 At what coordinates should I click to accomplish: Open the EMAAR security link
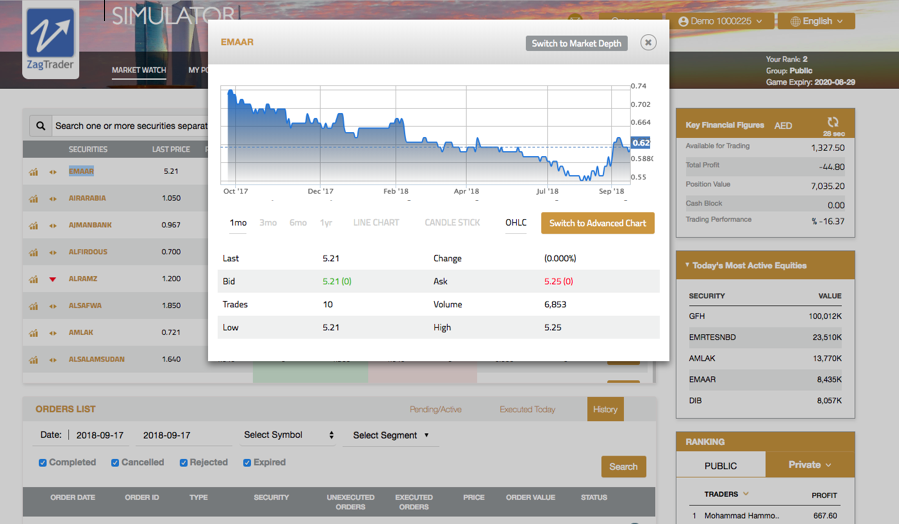[x=81, y=171]
